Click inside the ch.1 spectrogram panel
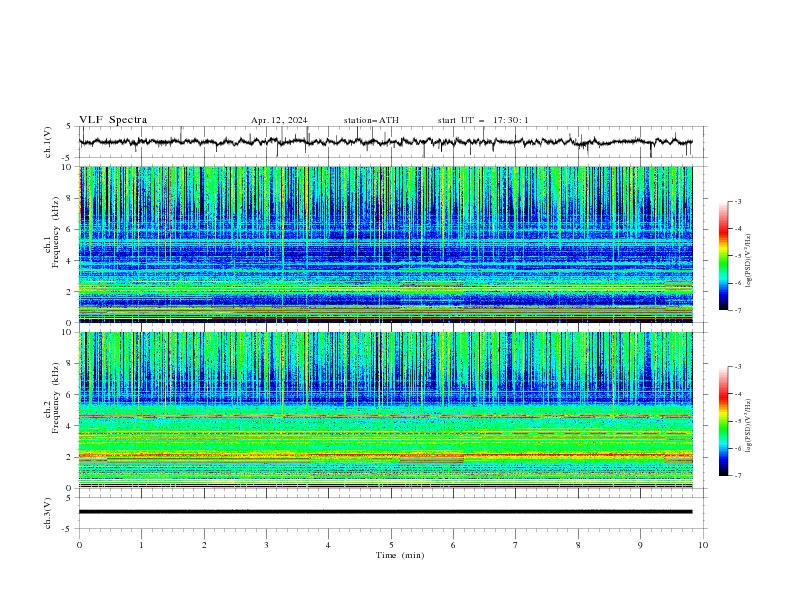792x612 pixels. tap(386, 244)
